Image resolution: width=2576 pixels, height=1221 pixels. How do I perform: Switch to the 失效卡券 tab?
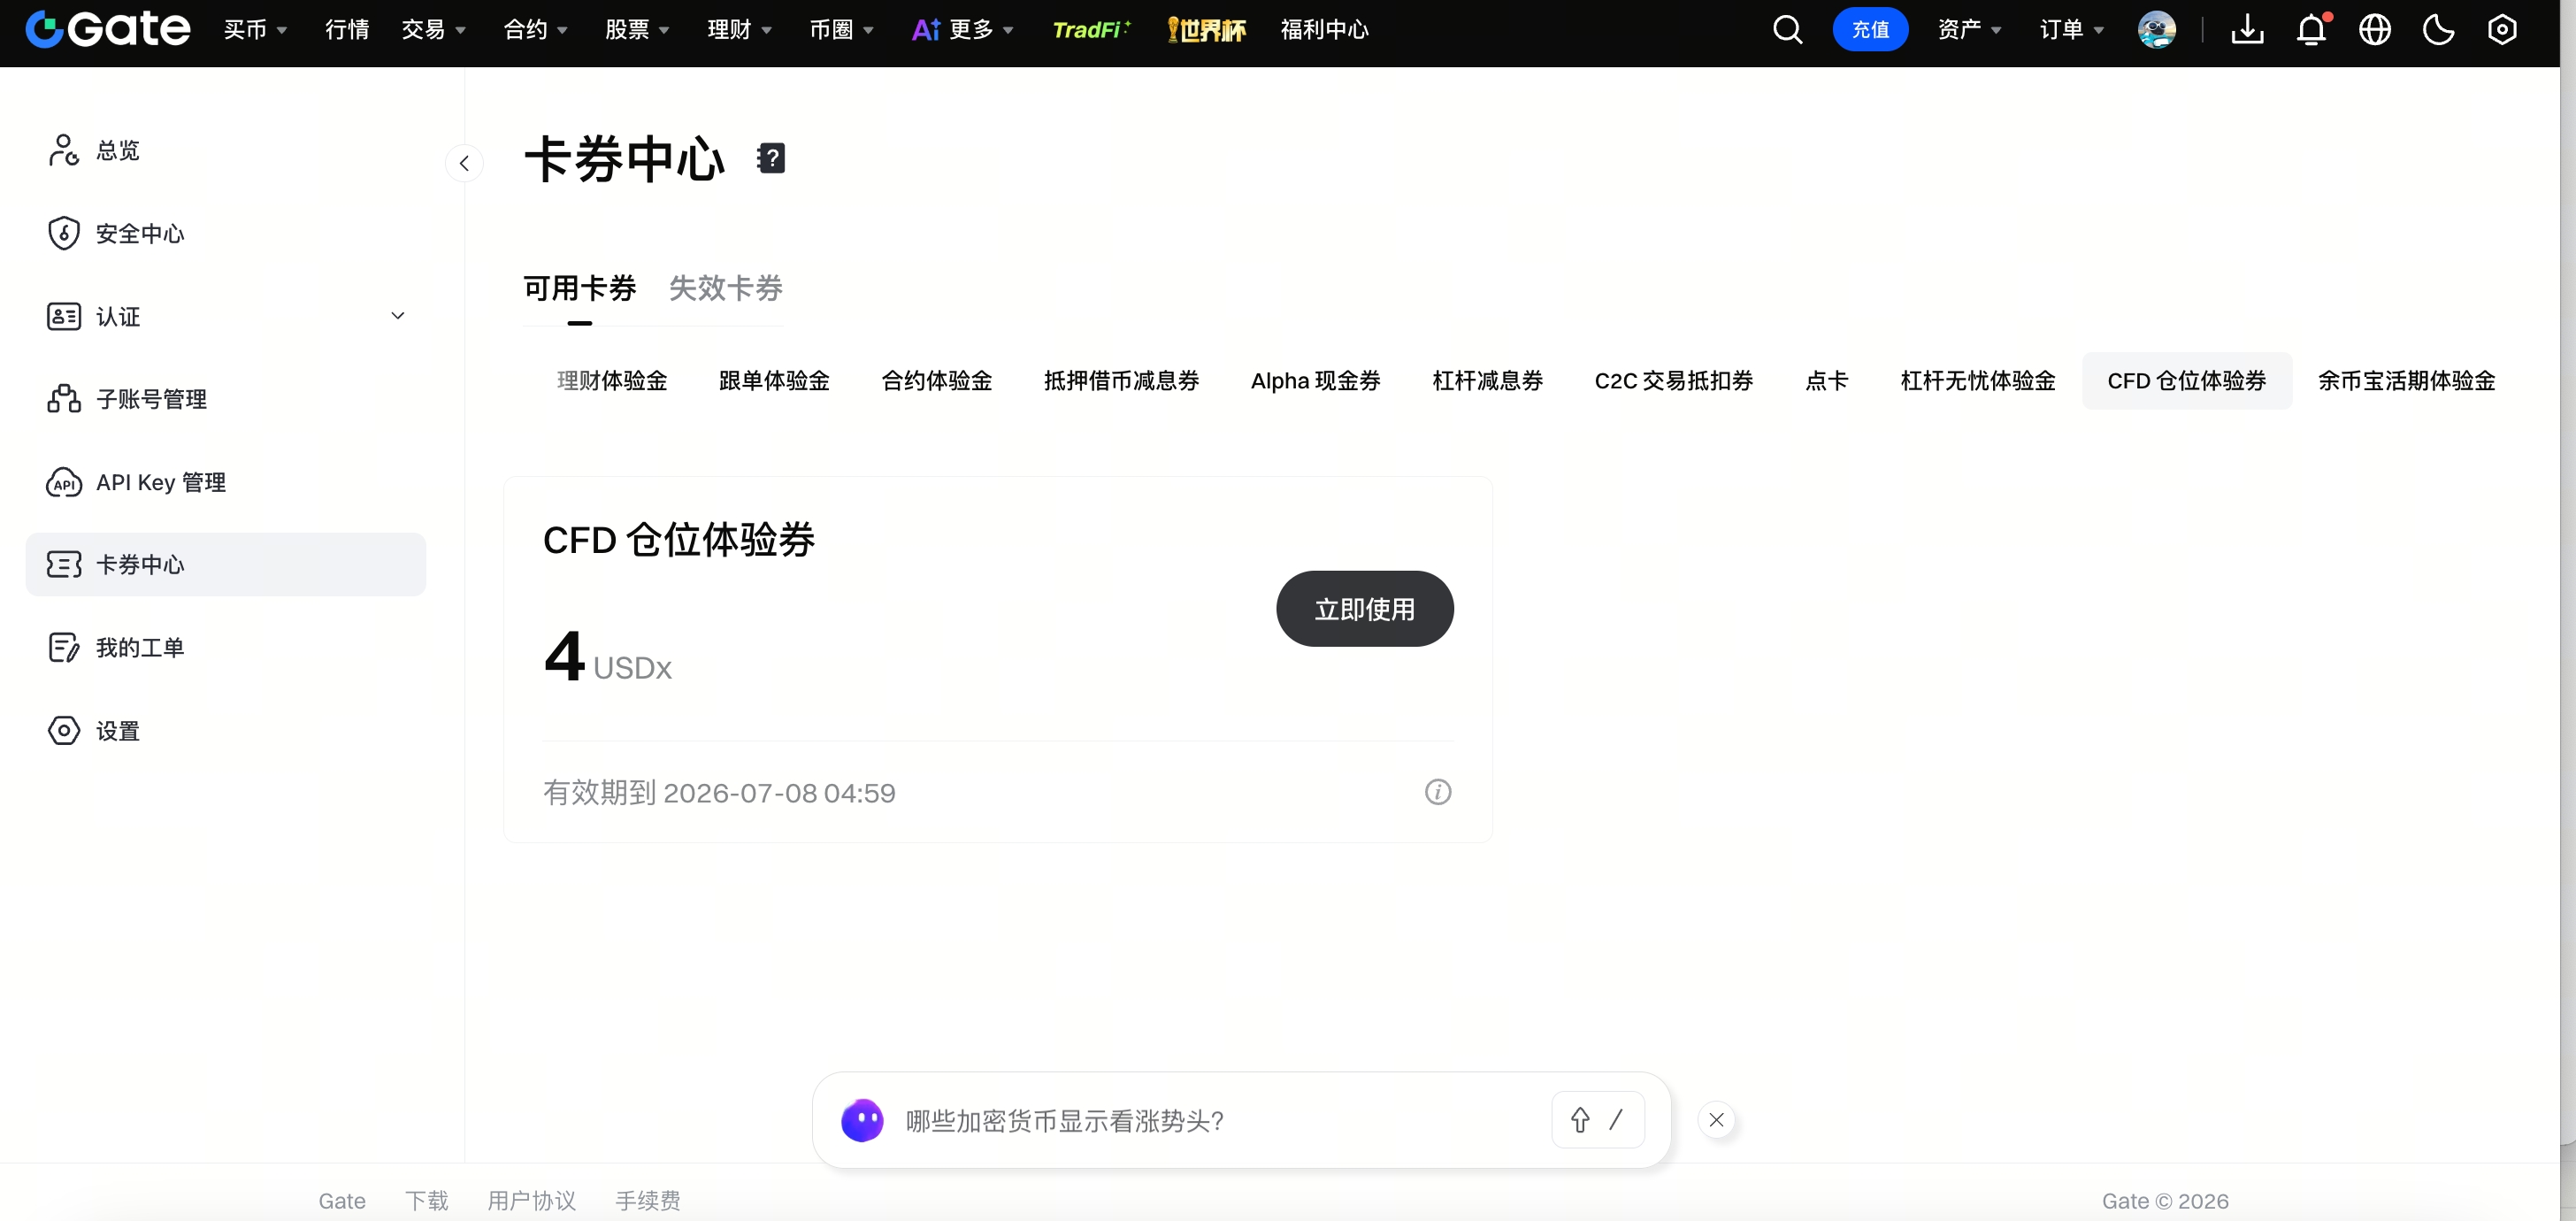[x=725, y=288]
